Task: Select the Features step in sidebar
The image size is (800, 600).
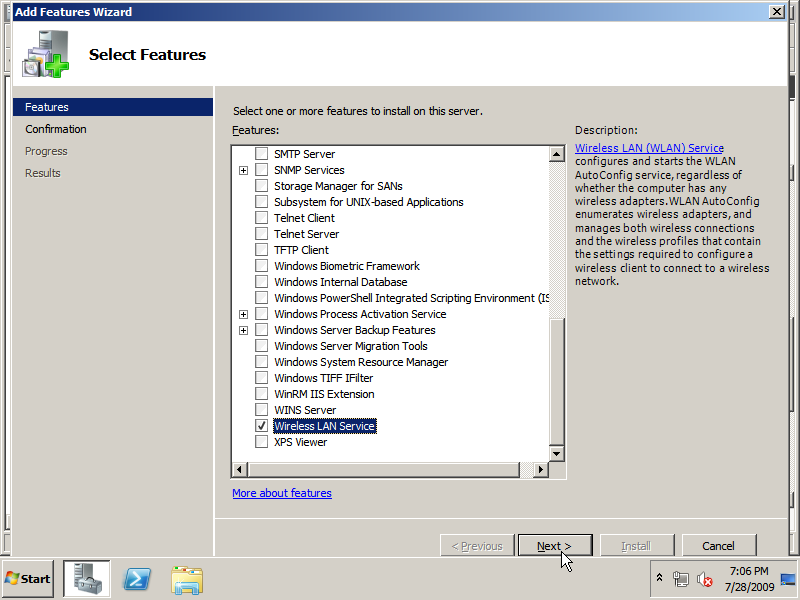Action: point(113,107)
